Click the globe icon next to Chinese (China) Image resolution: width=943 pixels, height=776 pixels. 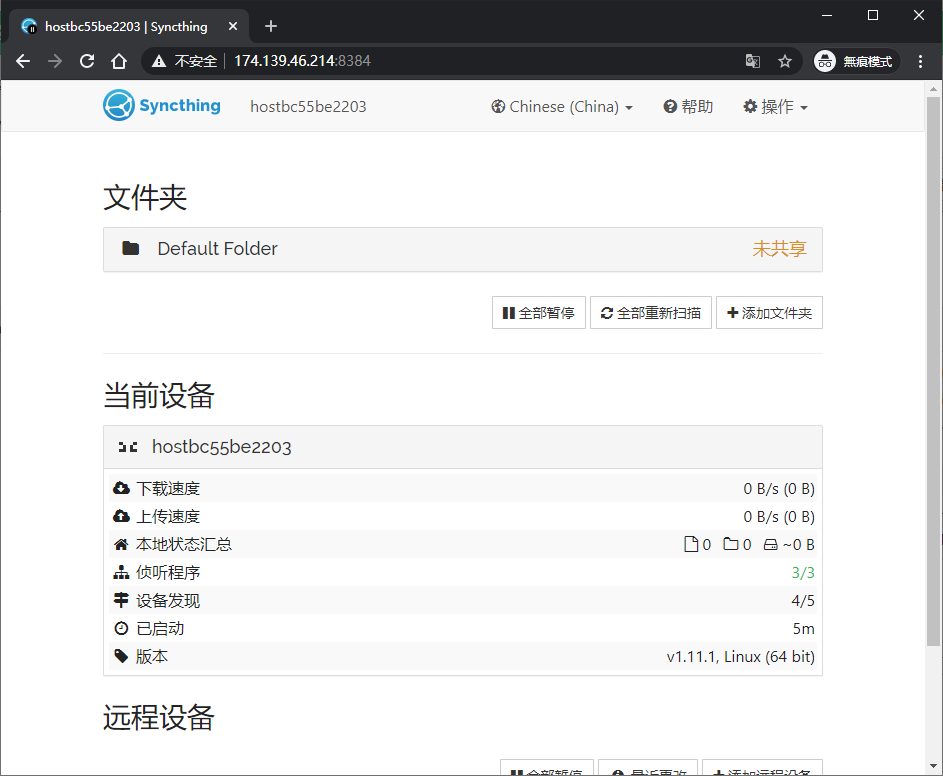click(498, 106)
